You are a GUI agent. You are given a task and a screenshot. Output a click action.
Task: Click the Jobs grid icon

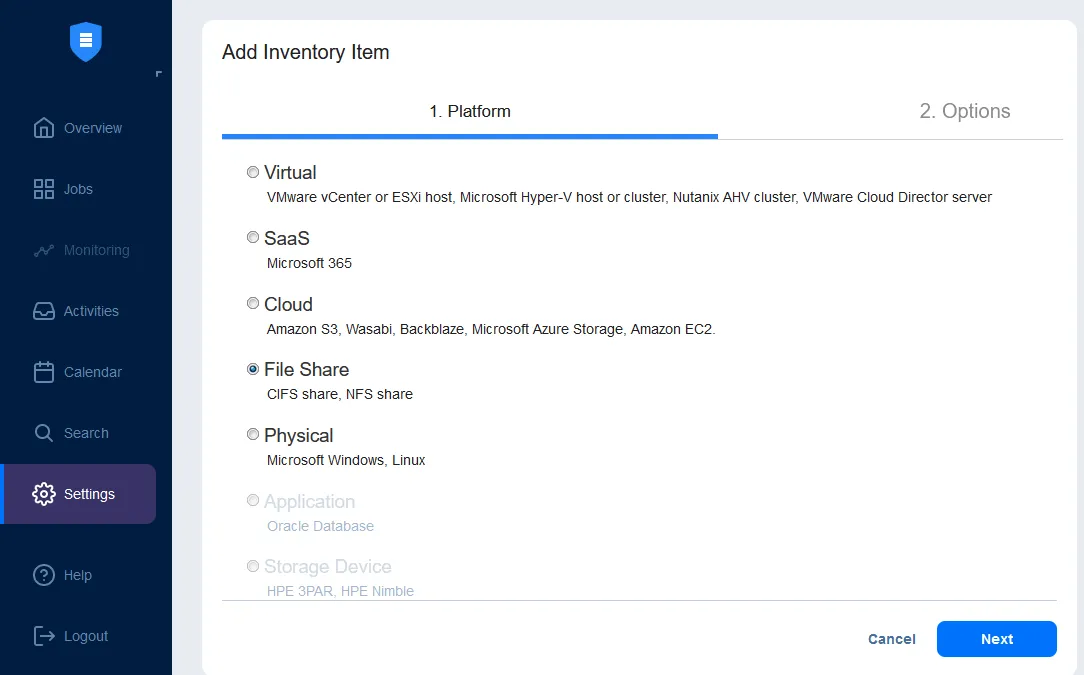coord(44,189)
